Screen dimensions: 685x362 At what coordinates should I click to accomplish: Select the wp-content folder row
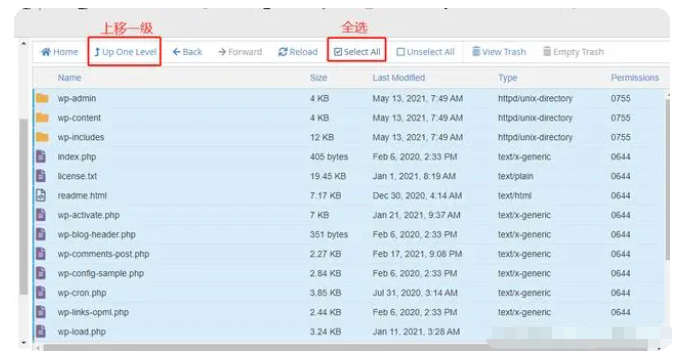tap(350, 118)
